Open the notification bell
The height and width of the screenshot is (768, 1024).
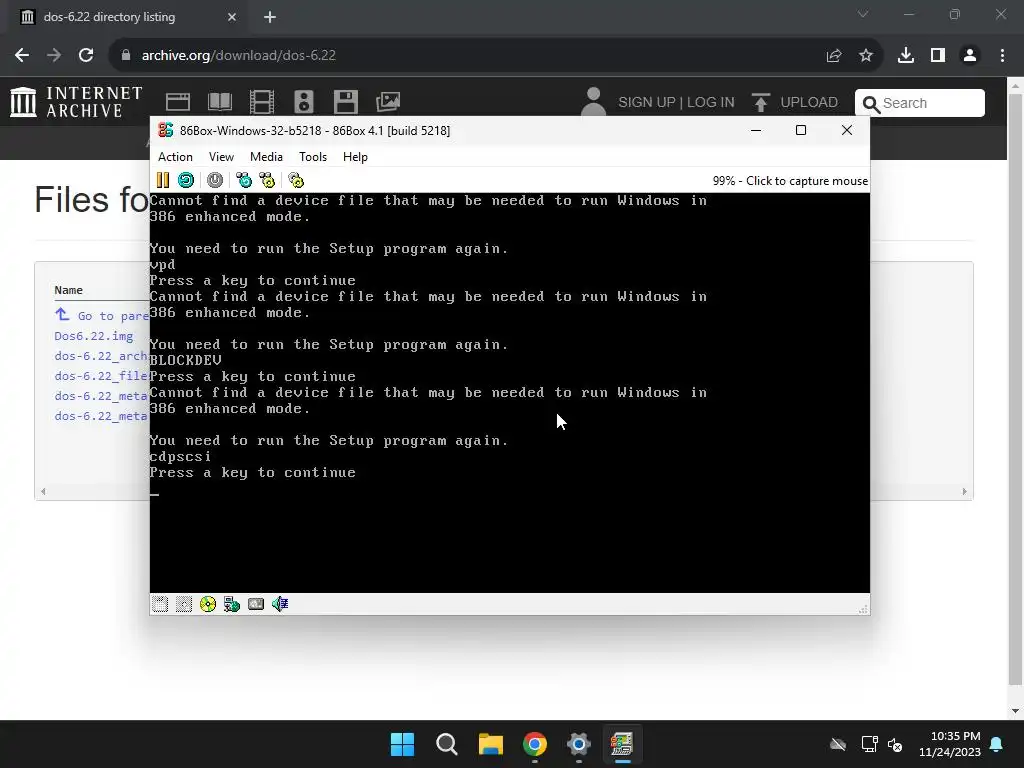coord(997,744)
